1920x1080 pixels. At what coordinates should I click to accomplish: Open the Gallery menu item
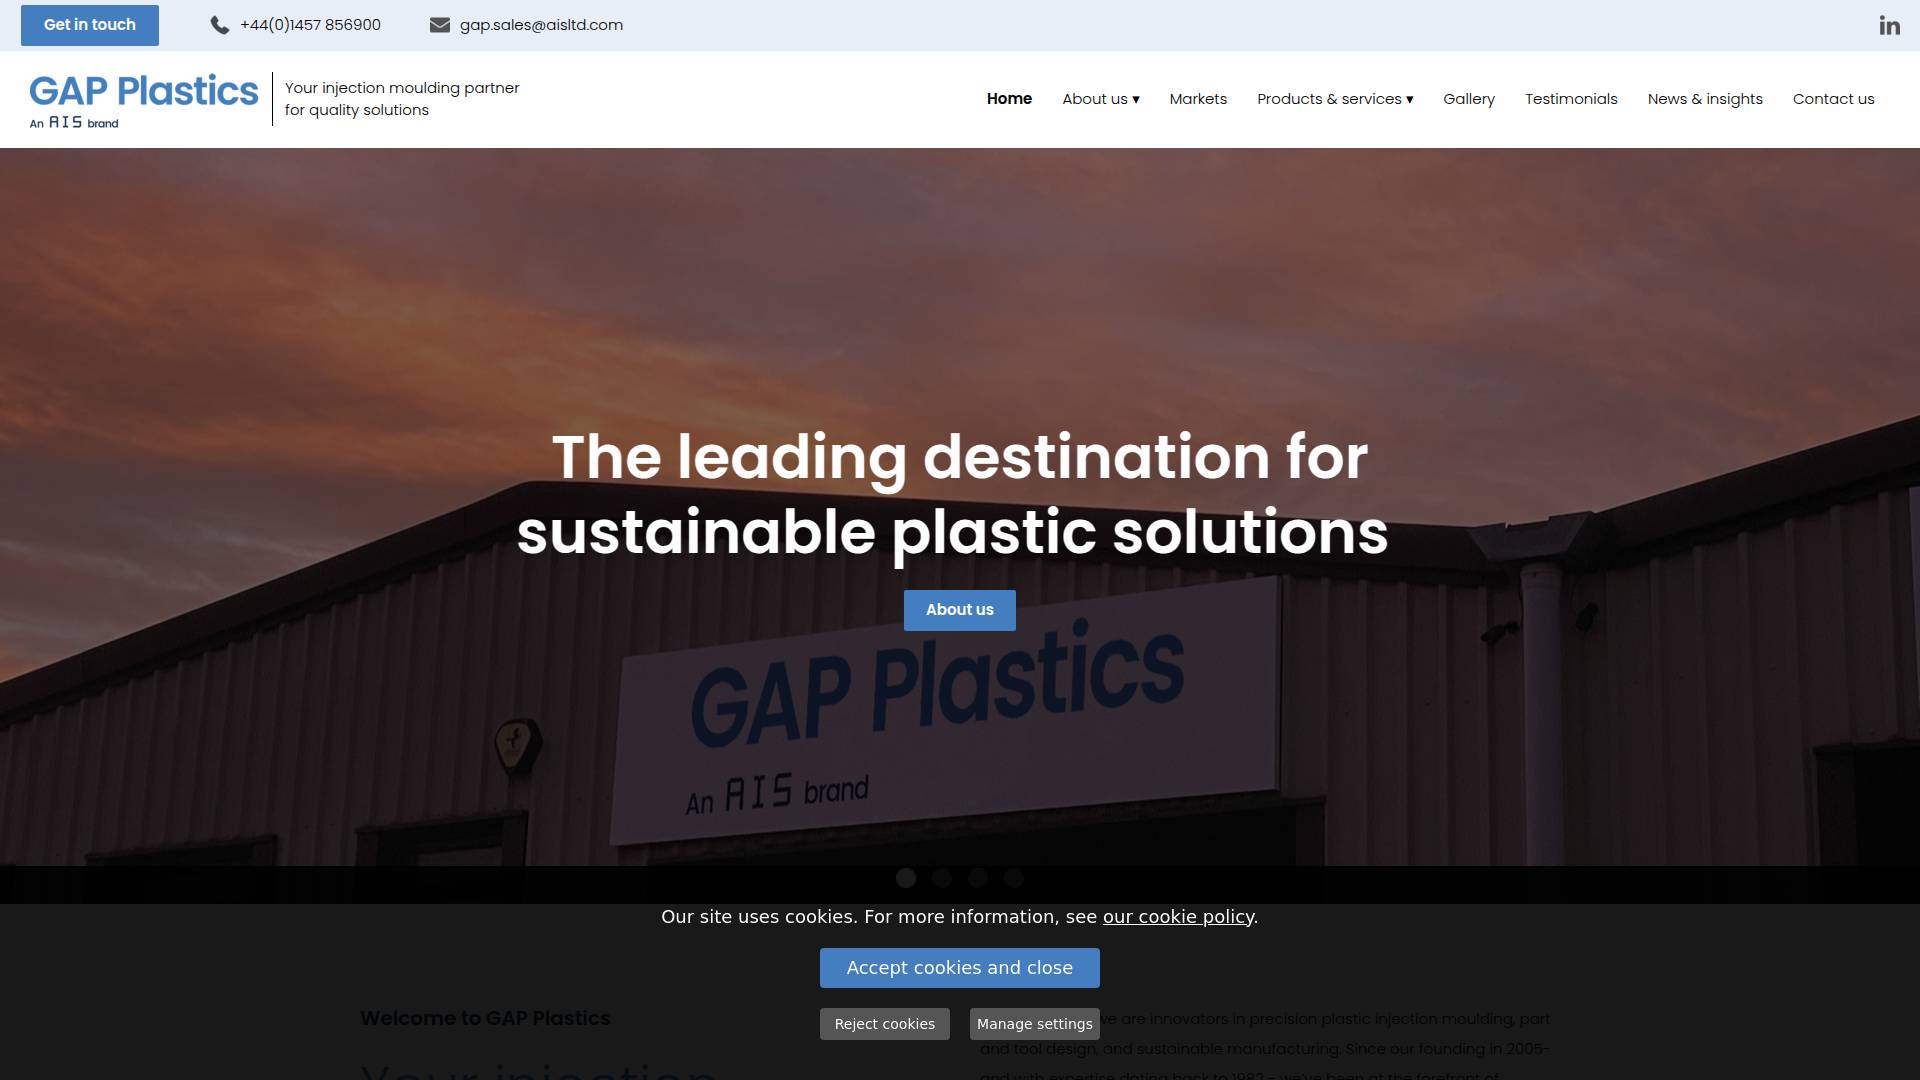[x=1469, y=99]
